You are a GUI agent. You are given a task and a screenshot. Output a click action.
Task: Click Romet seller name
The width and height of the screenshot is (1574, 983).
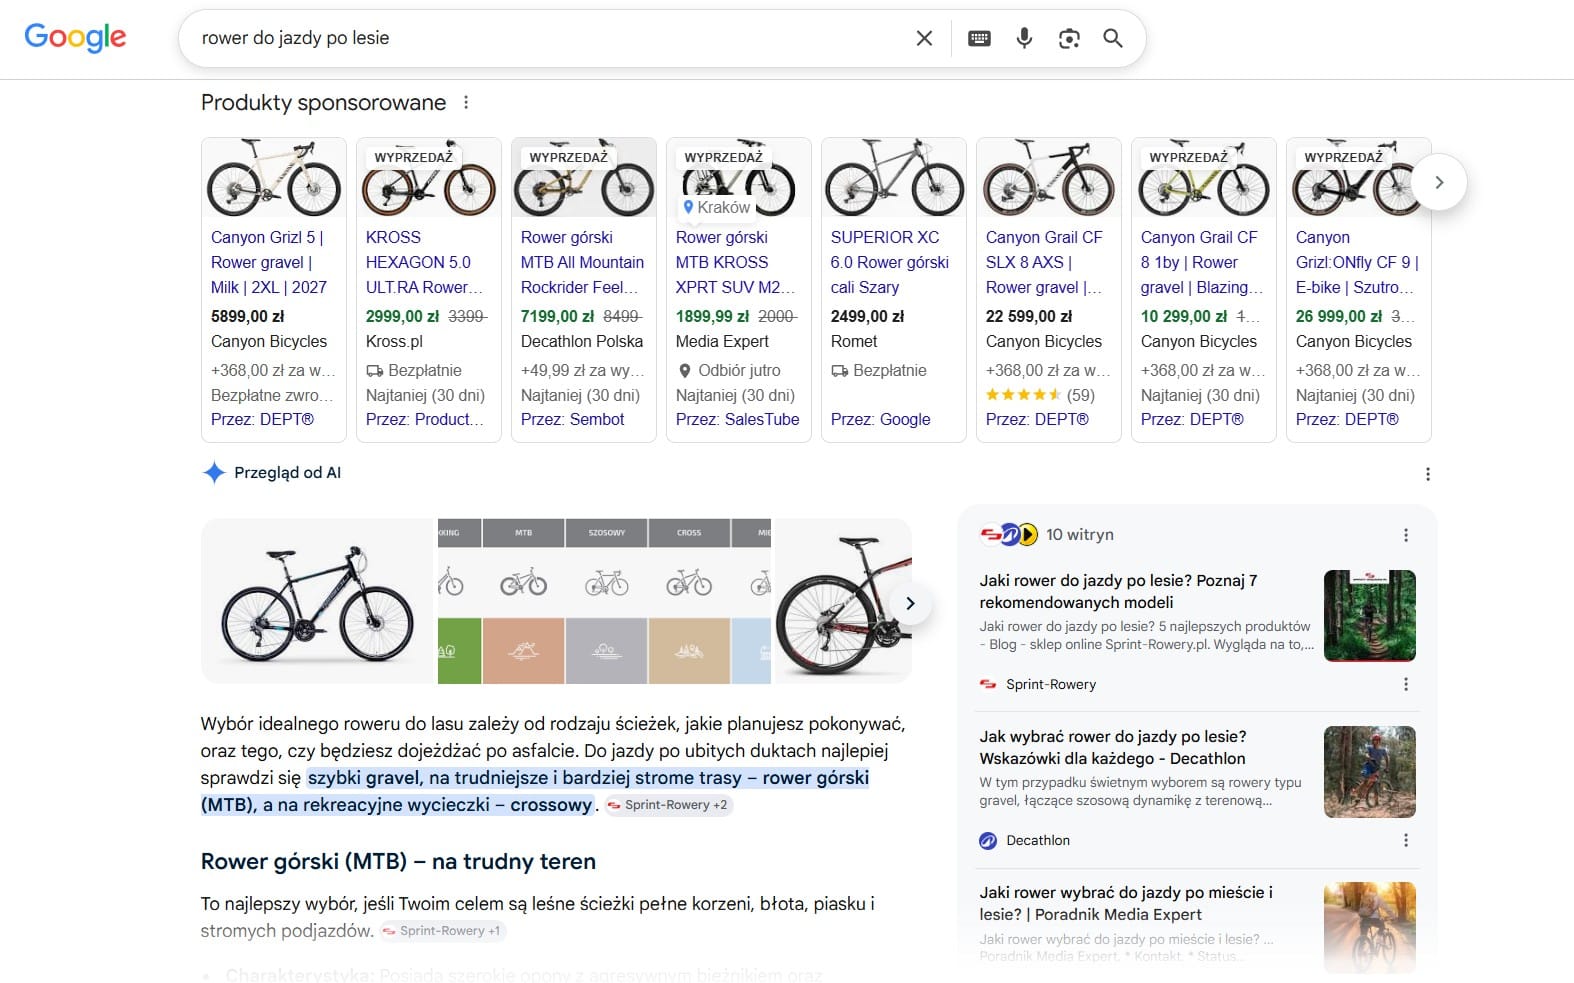tap(854, 341)
